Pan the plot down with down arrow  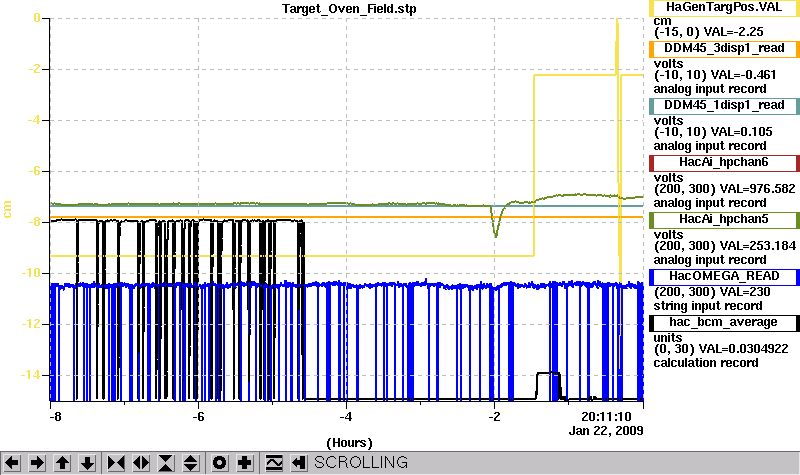pos(87,463)
